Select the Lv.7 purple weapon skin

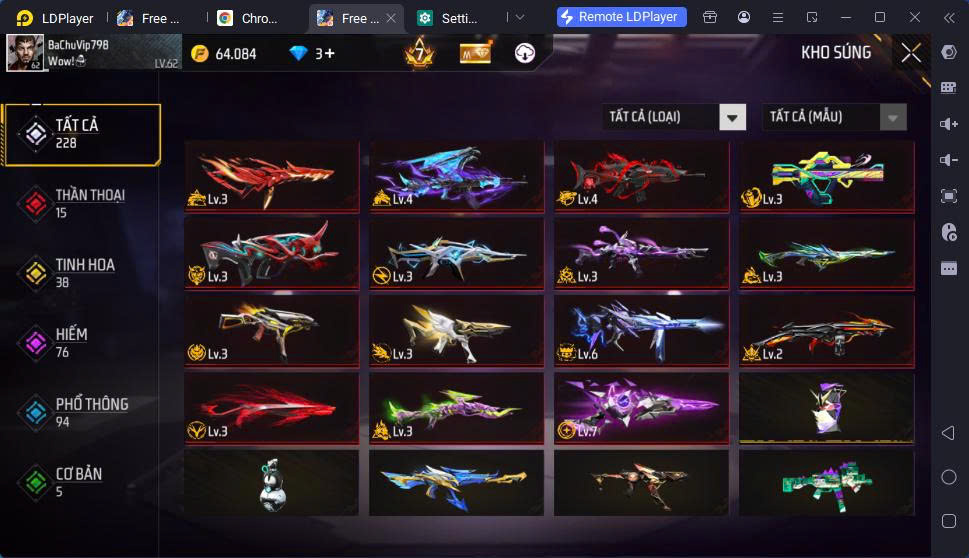641,408
